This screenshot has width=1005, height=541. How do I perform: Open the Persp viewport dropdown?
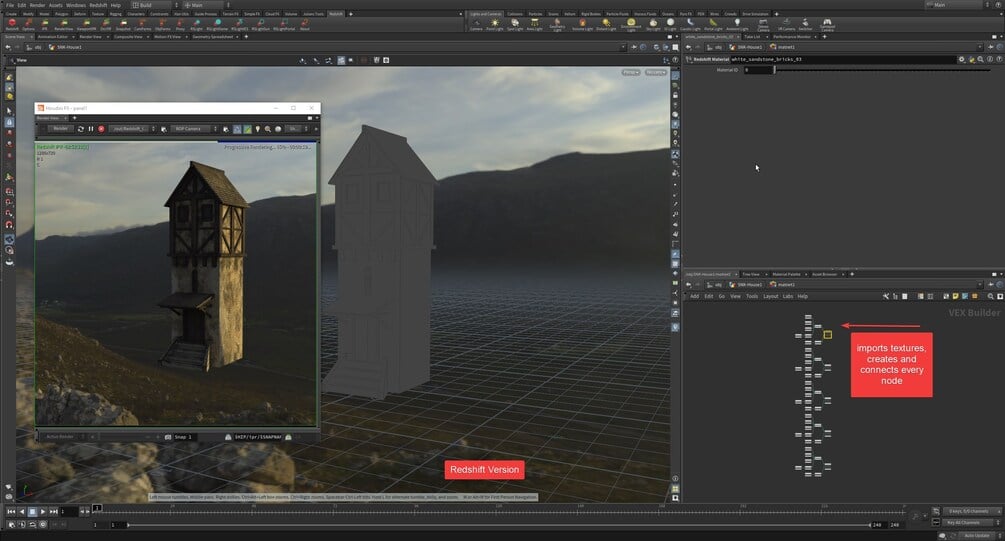click(631, 72)
